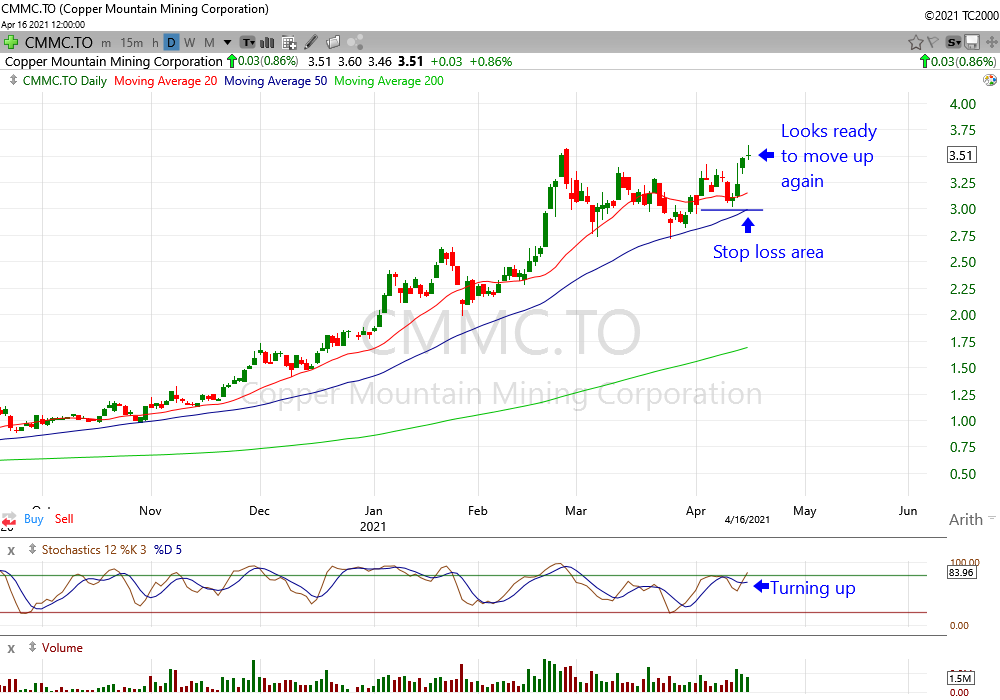Switch to the 1-minute (m) timeframe
1000x700 pixels.
point(106,43)
